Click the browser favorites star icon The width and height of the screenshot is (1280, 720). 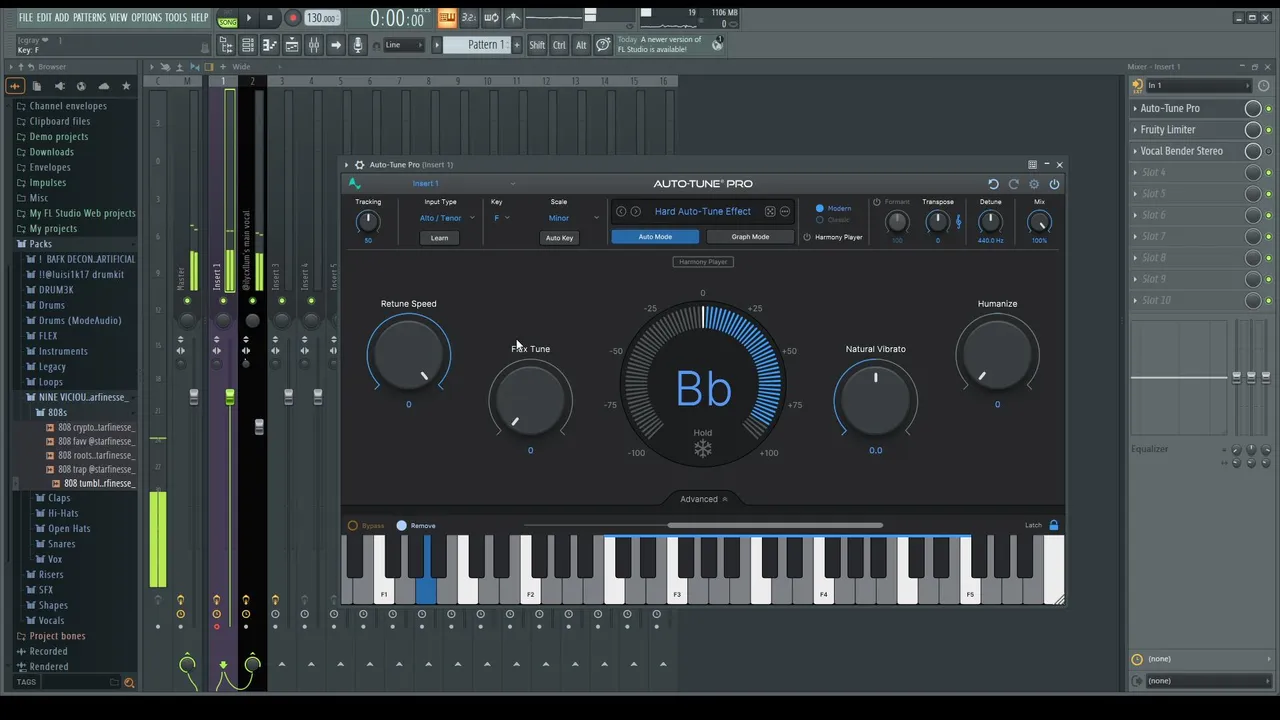tap(126, 86)
